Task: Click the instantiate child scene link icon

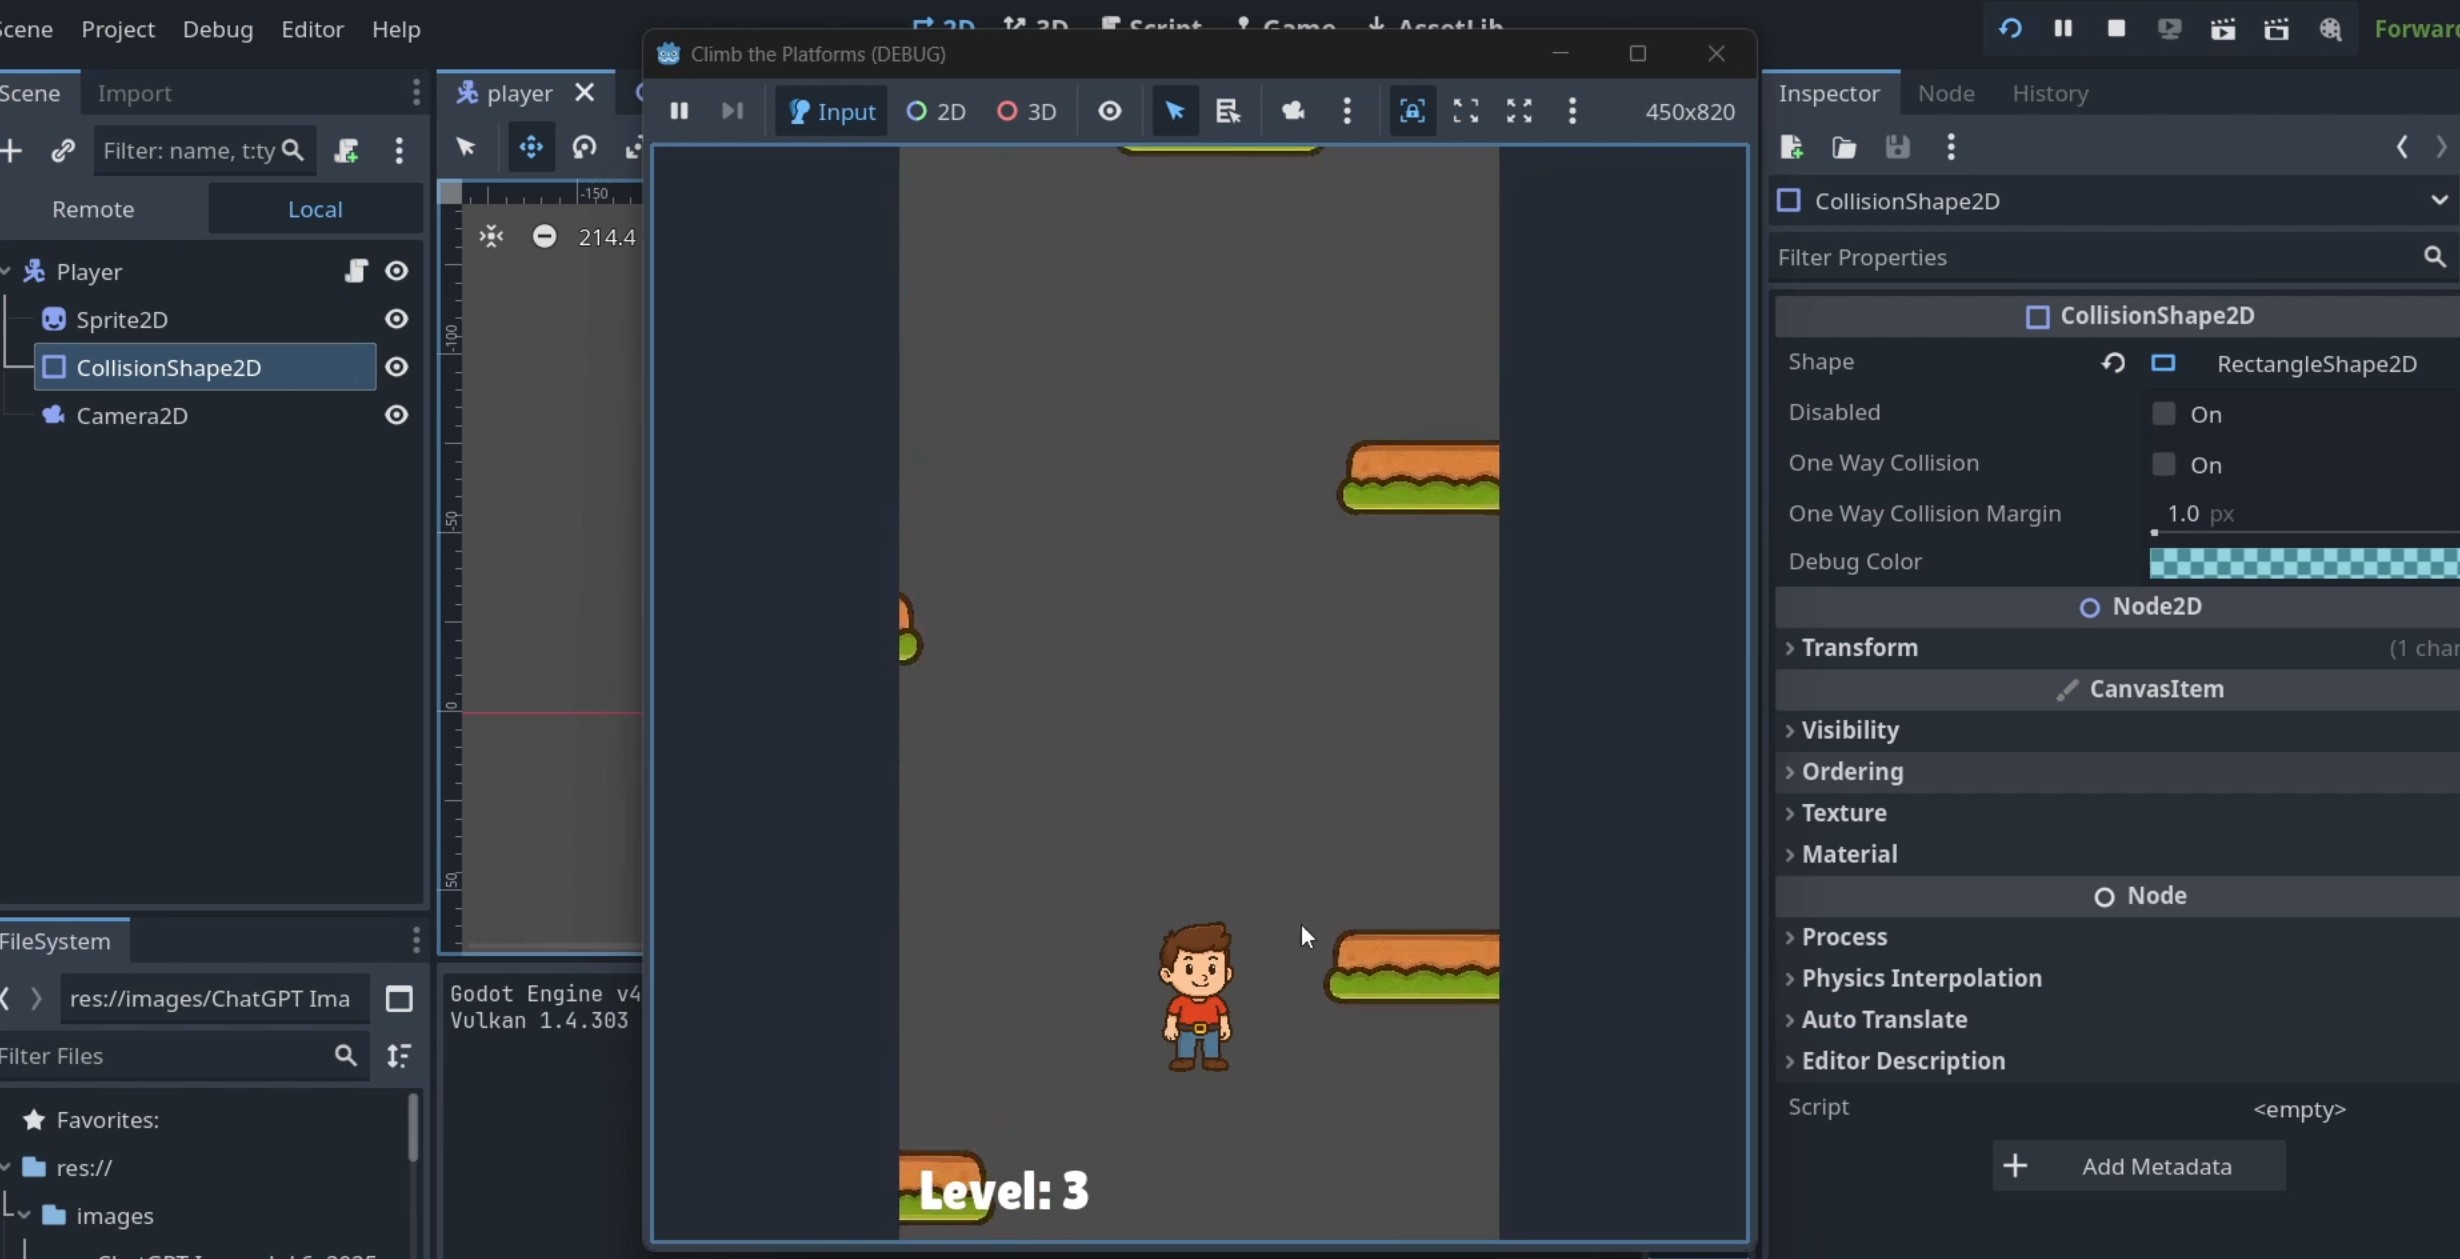Action: 62,151
